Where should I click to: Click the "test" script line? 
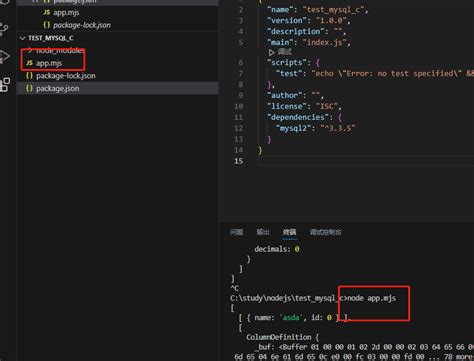click(374, 73)
